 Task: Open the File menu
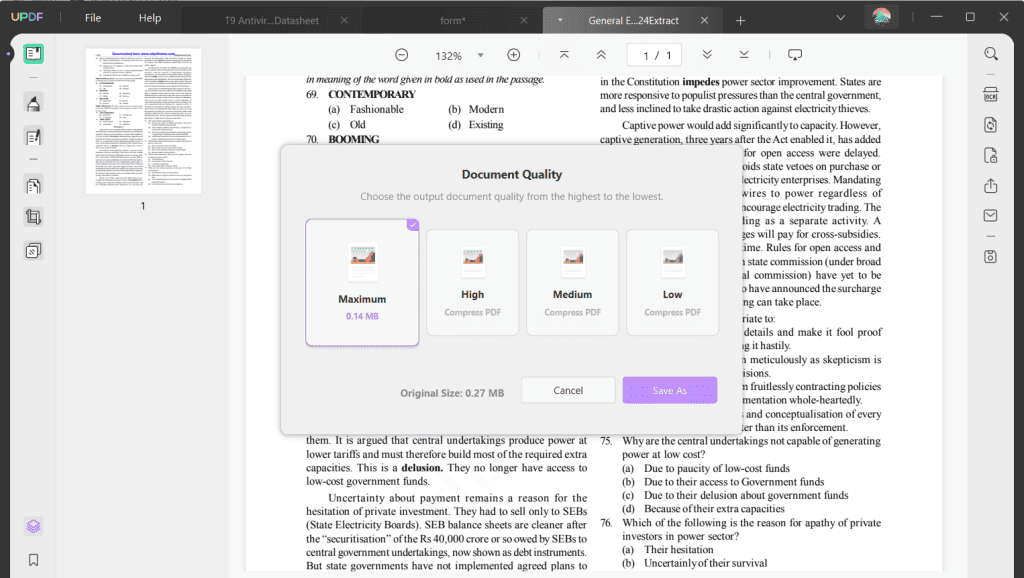93,18
